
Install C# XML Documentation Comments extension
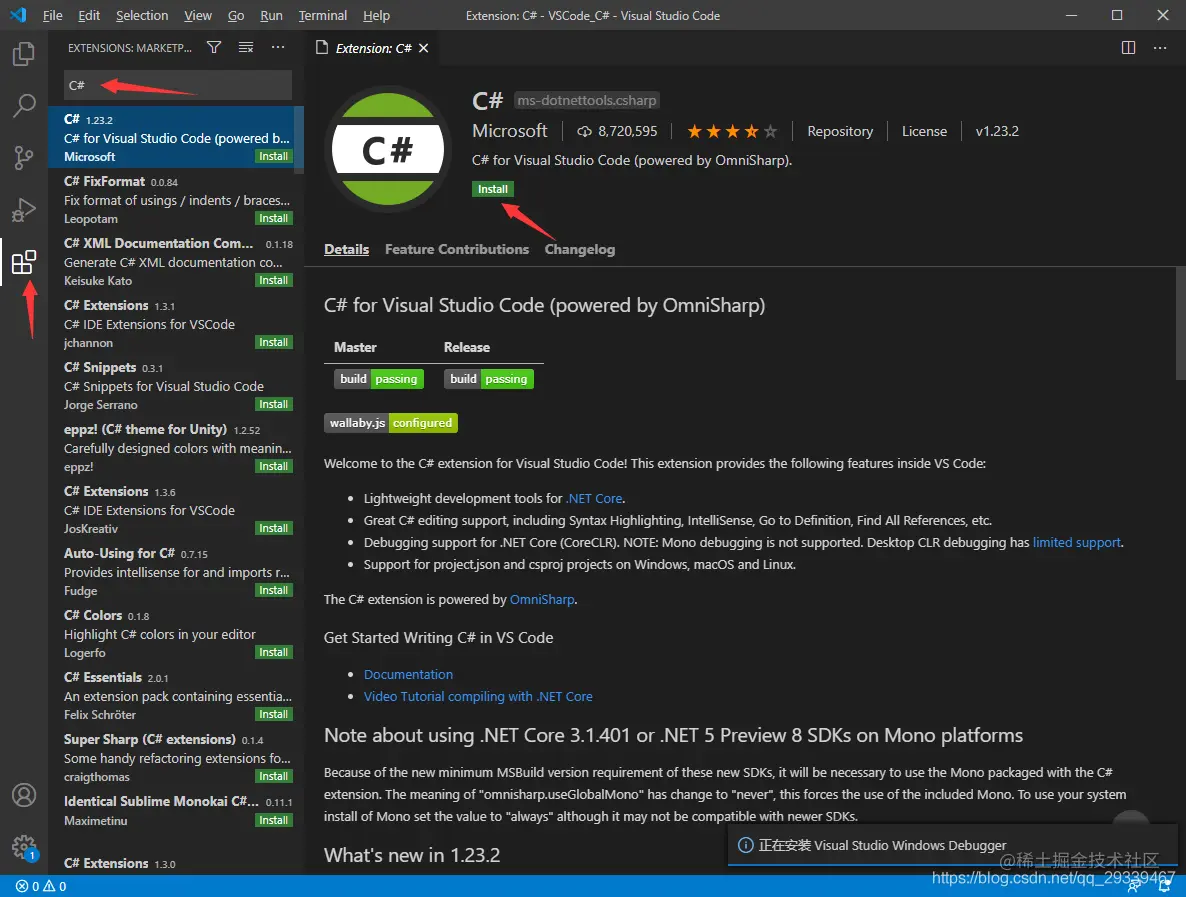pyautogui.click(x=273, y=281)
